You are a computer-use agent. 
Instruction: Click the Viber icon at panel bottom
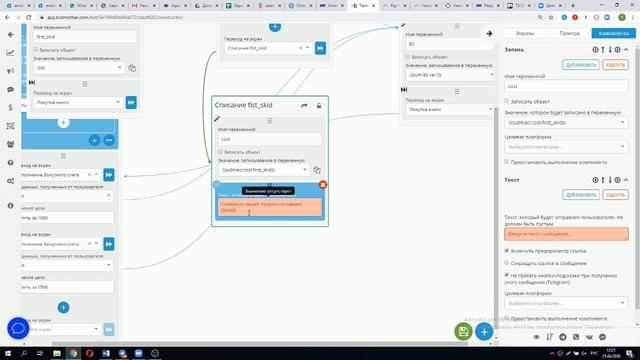click(576, 337)
